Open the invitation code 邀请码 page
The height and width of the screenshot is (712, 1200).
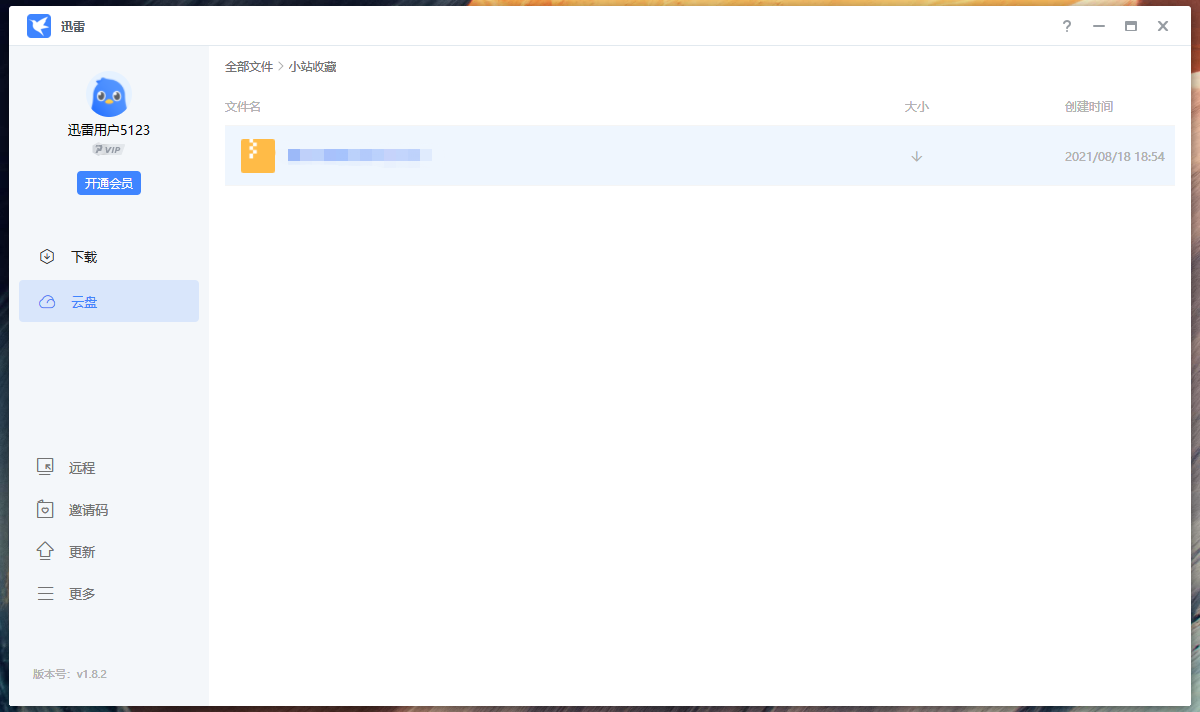click(x=86, y=510)
